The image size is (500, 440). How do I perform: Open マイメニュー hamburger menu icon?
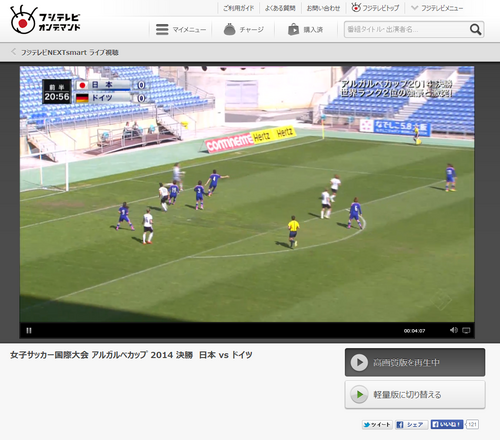click(x=162, y=29)
